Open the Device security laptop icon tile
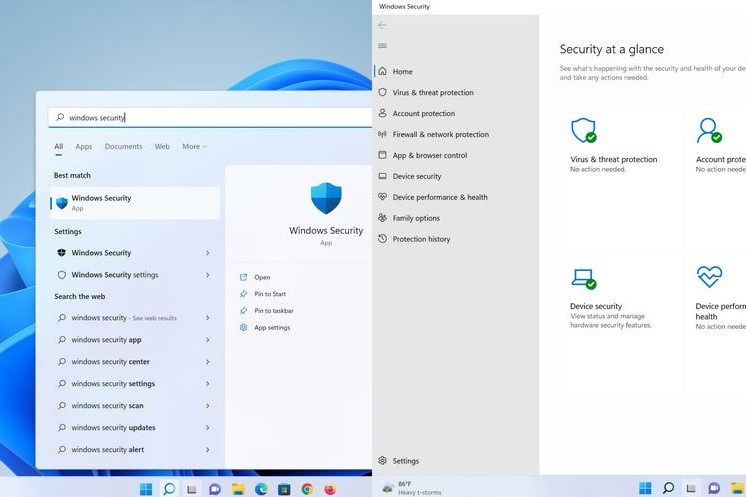The image size is (746, 497). (x=583, y=278)
